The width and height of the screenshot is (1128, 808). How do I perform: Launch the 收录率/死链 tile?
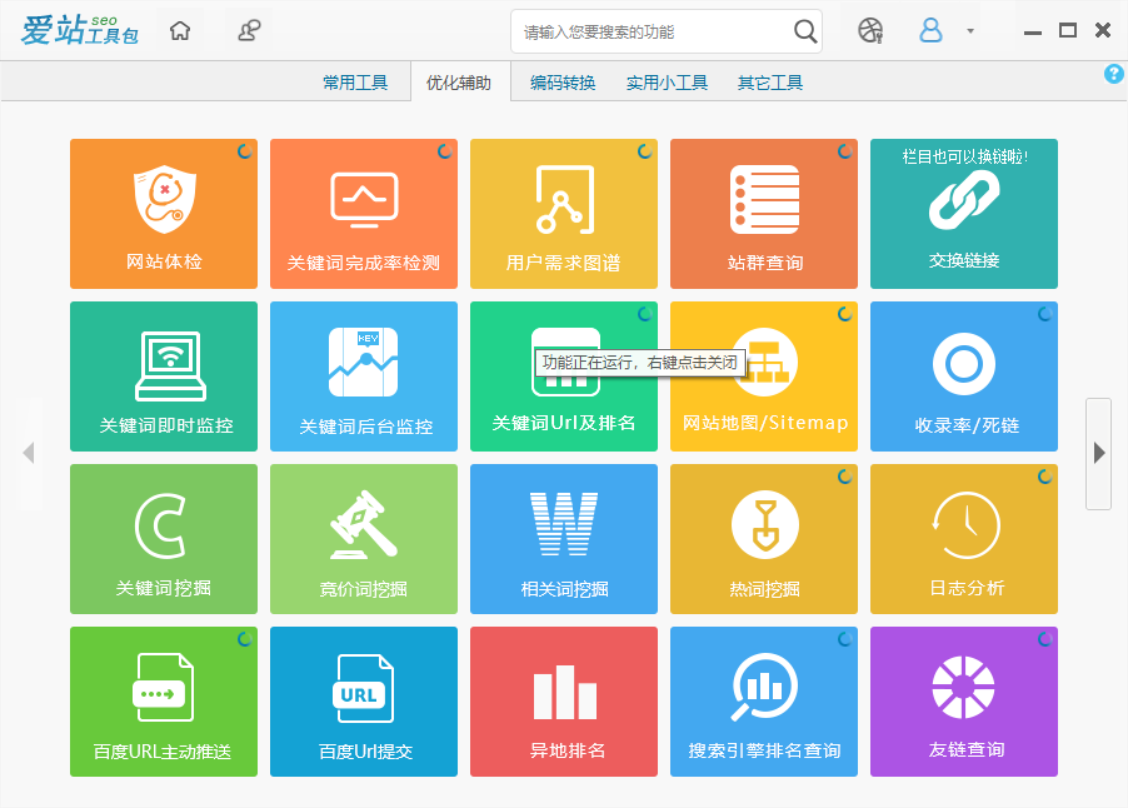[963, 376]
